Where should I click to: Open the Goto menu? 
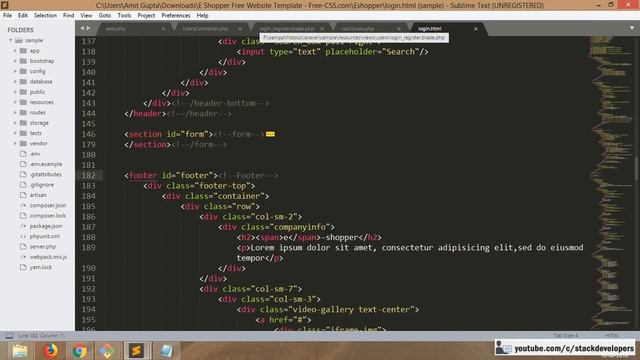pos(104,16)
